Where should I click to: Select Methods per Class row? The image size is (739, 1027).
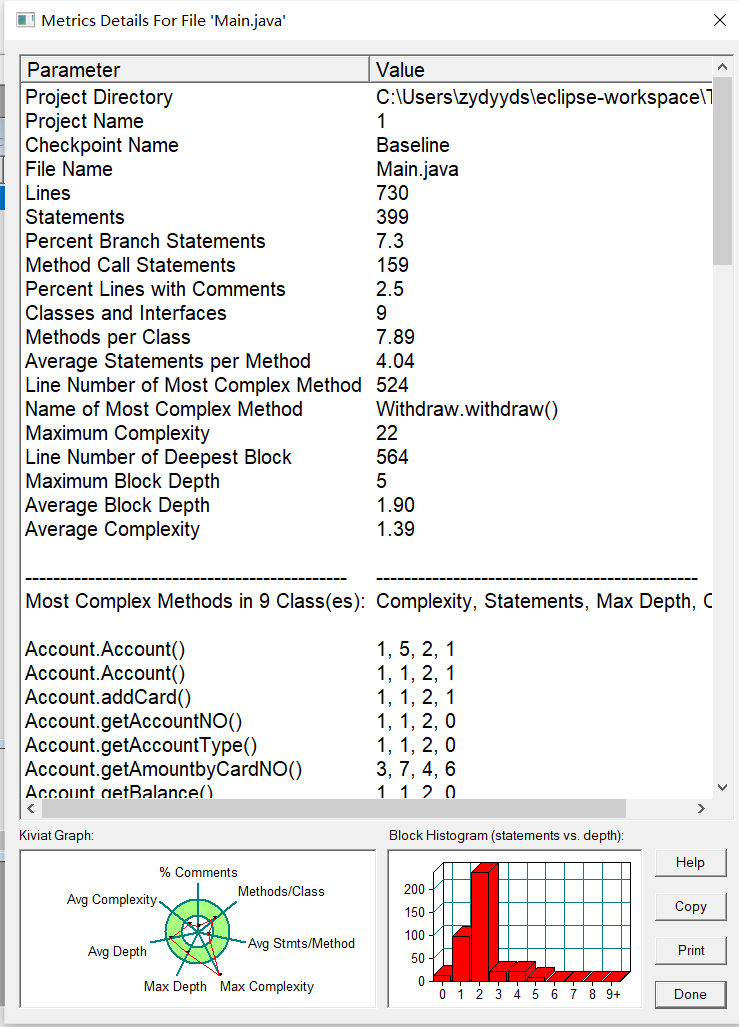click(367, 337)
